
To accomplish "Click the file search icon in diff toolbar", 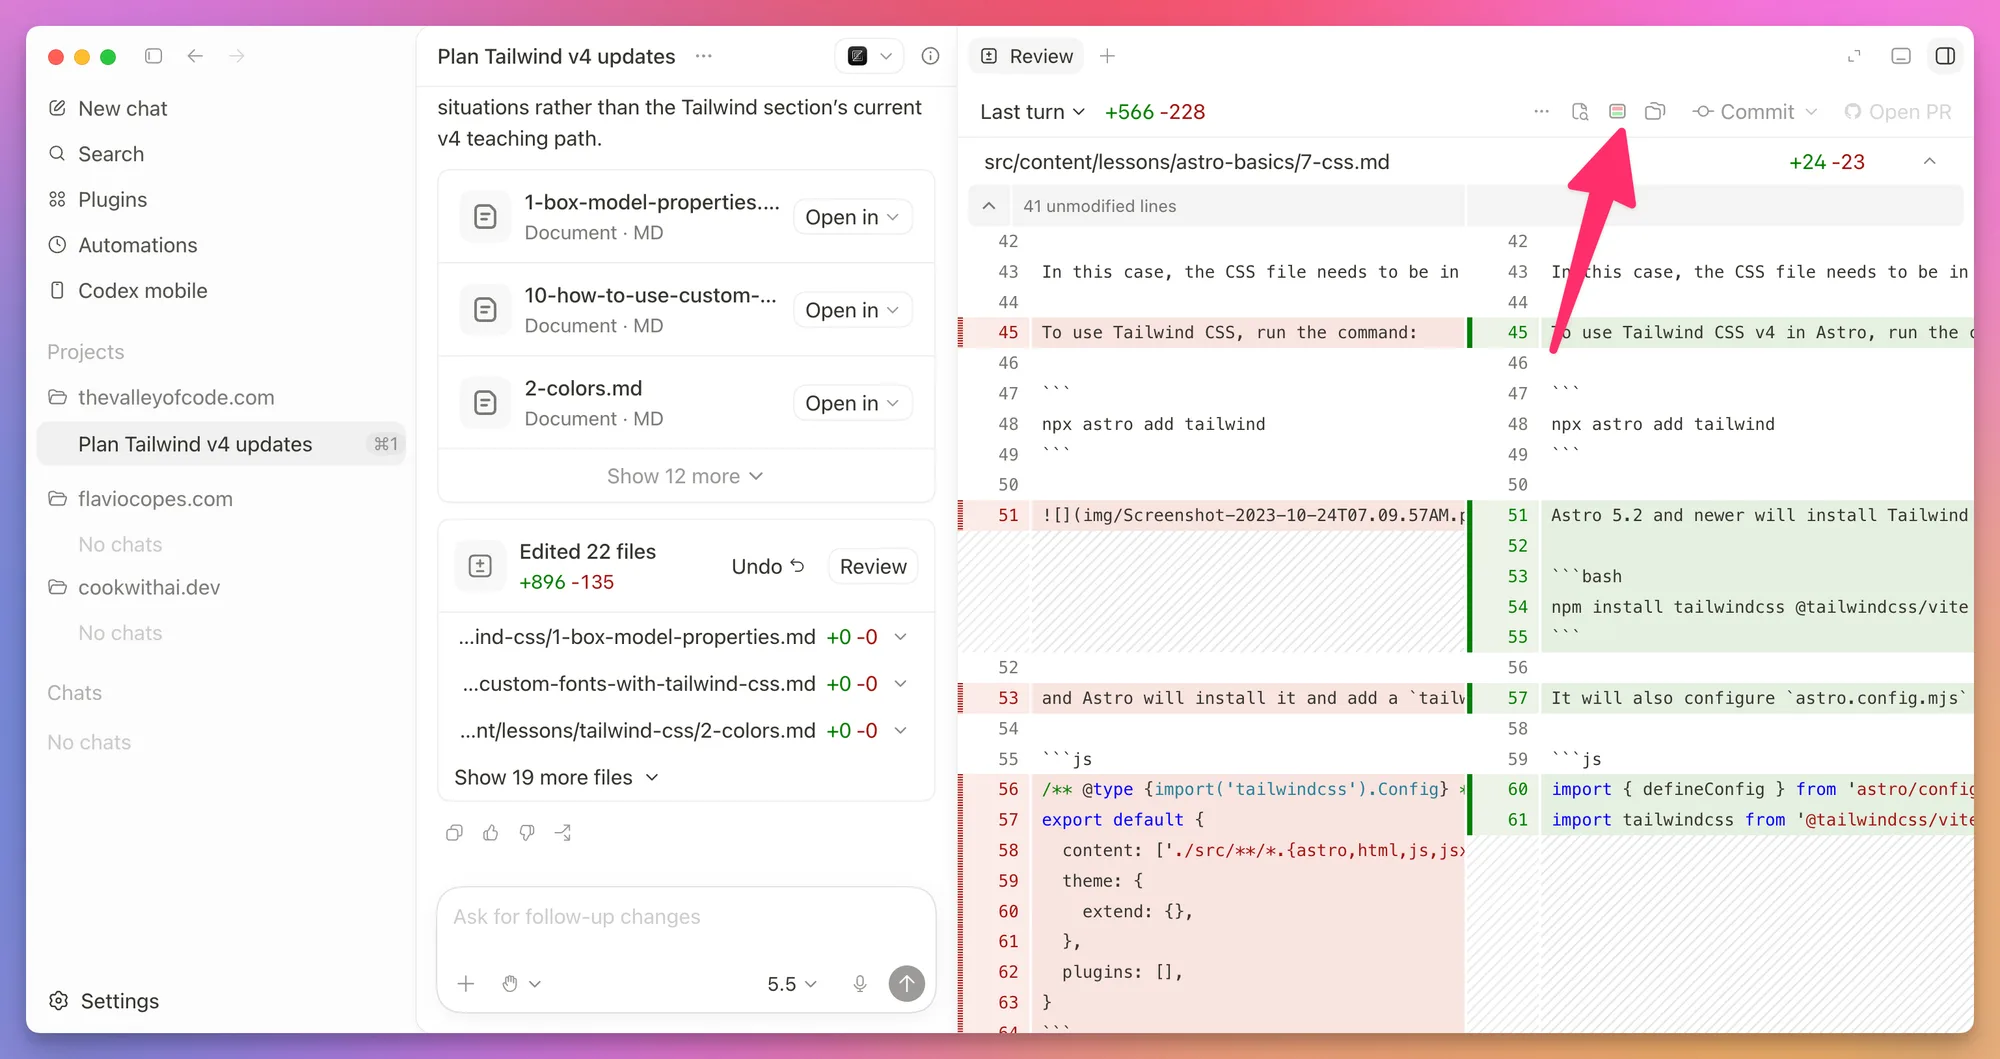I will point(1580,111).
